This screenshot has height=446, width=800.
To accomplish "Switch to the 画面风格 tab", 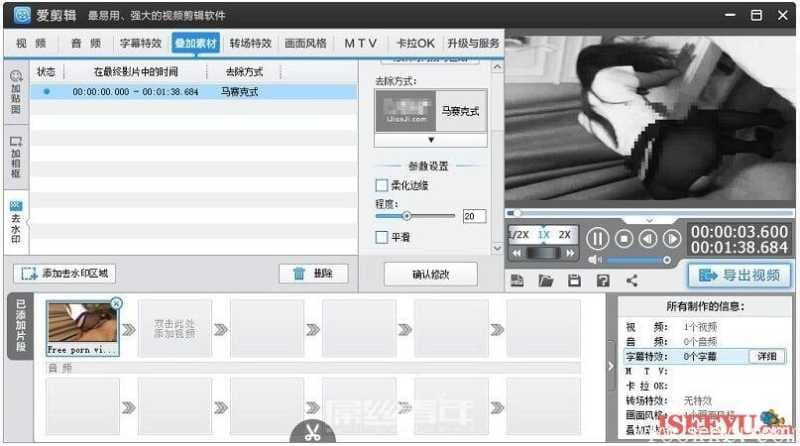I will [x=306, y=43].
